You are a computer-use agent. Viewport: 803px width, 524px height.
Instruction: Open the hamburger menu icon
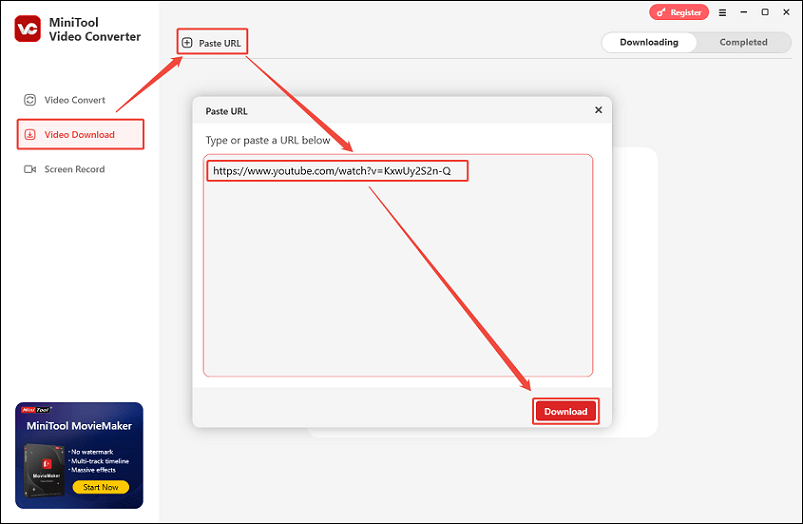[722, 12]
